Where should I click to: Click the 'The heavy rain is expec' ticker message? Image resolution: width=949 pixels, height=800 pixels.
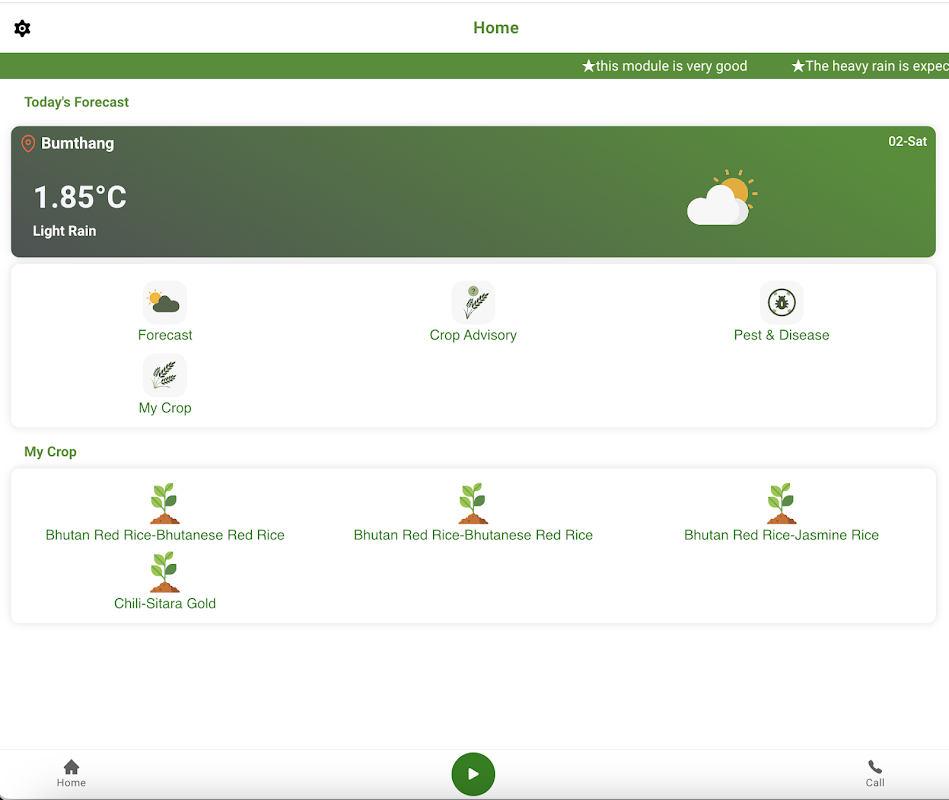coord(870,66)
